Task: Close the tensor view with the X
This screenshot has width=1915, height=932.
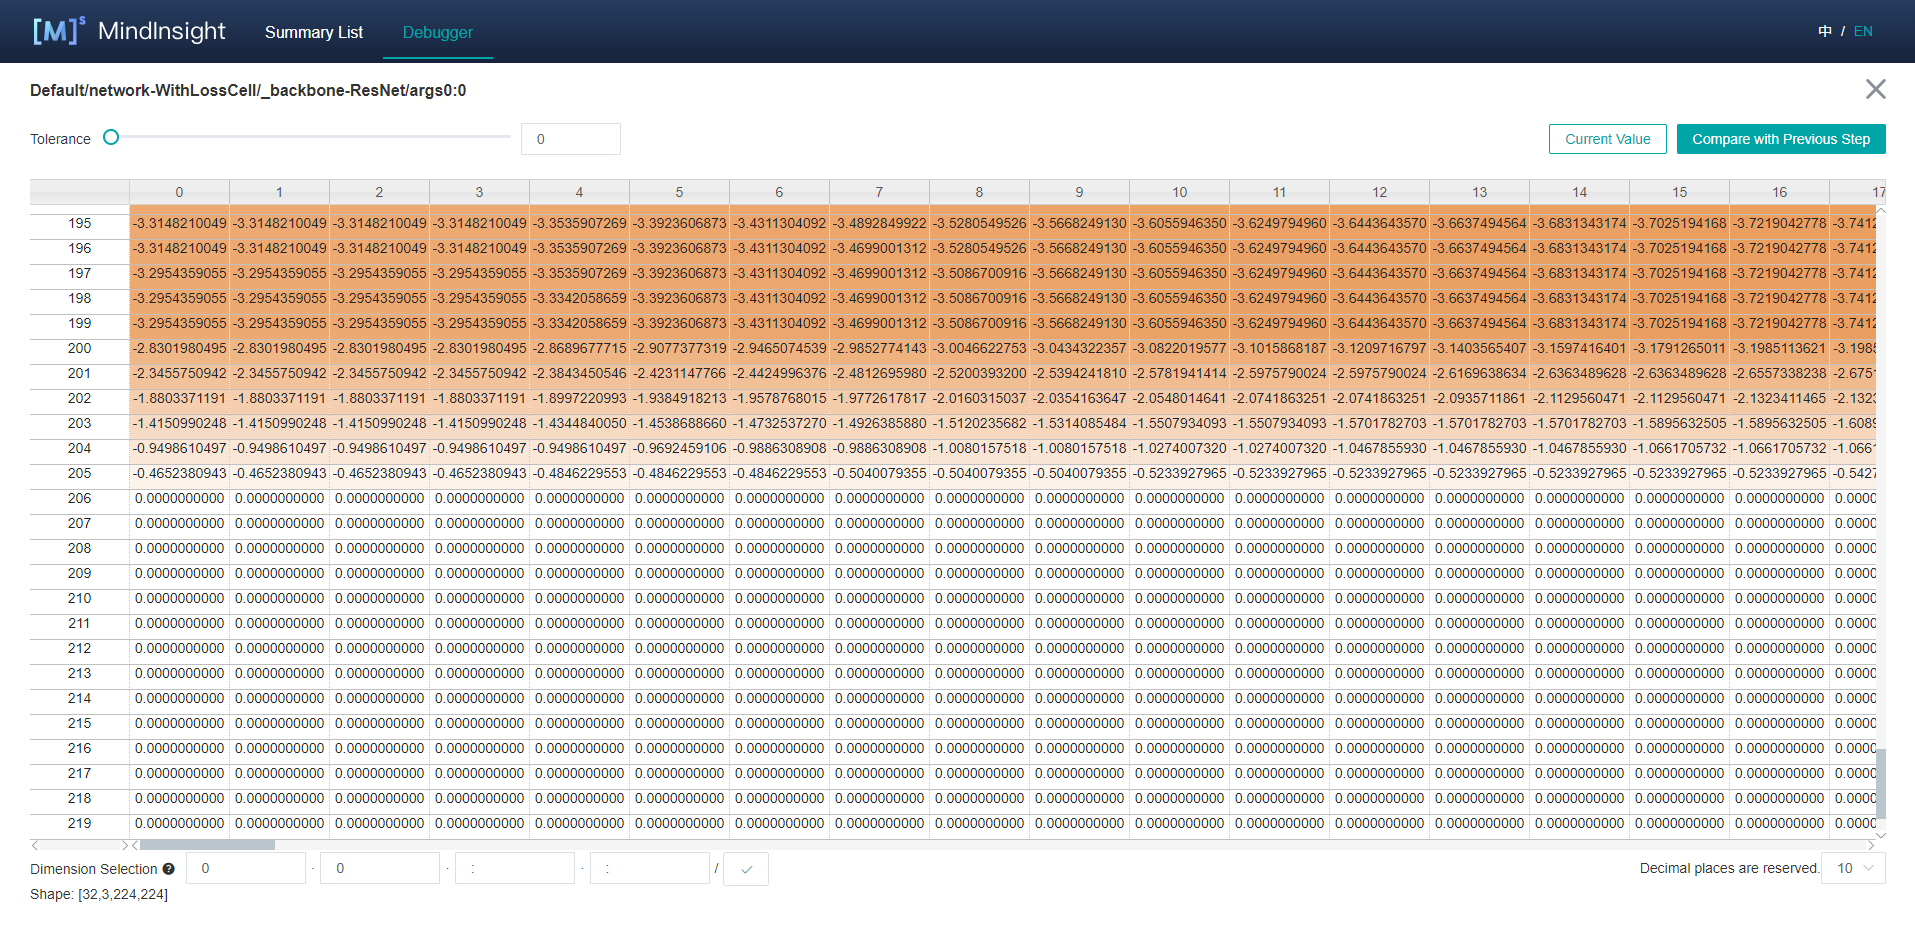Action: pos(1875,90)
